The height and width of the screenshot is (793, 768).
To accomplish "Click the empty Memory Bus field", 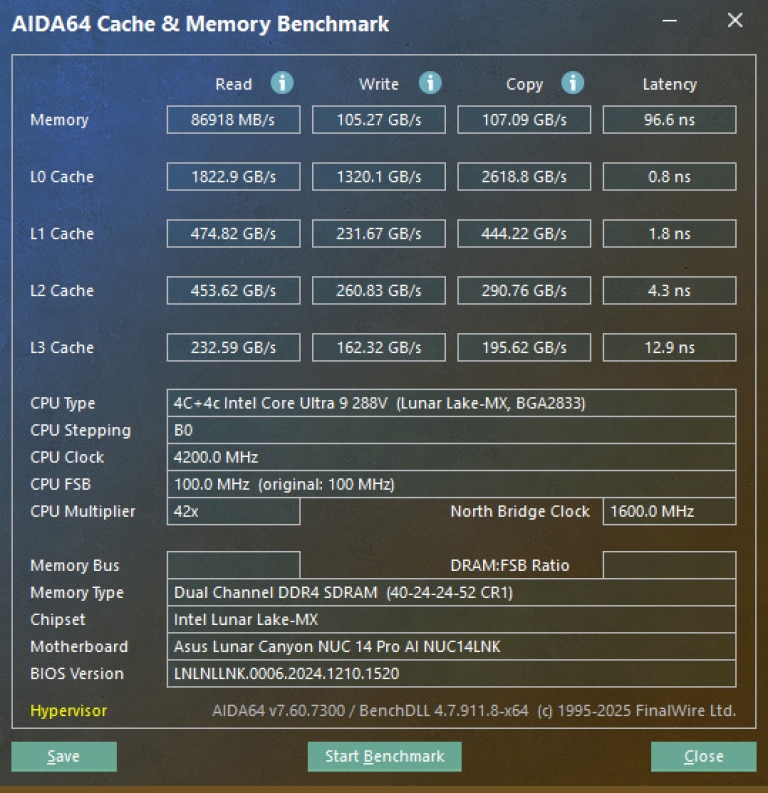I will [233, 565].
